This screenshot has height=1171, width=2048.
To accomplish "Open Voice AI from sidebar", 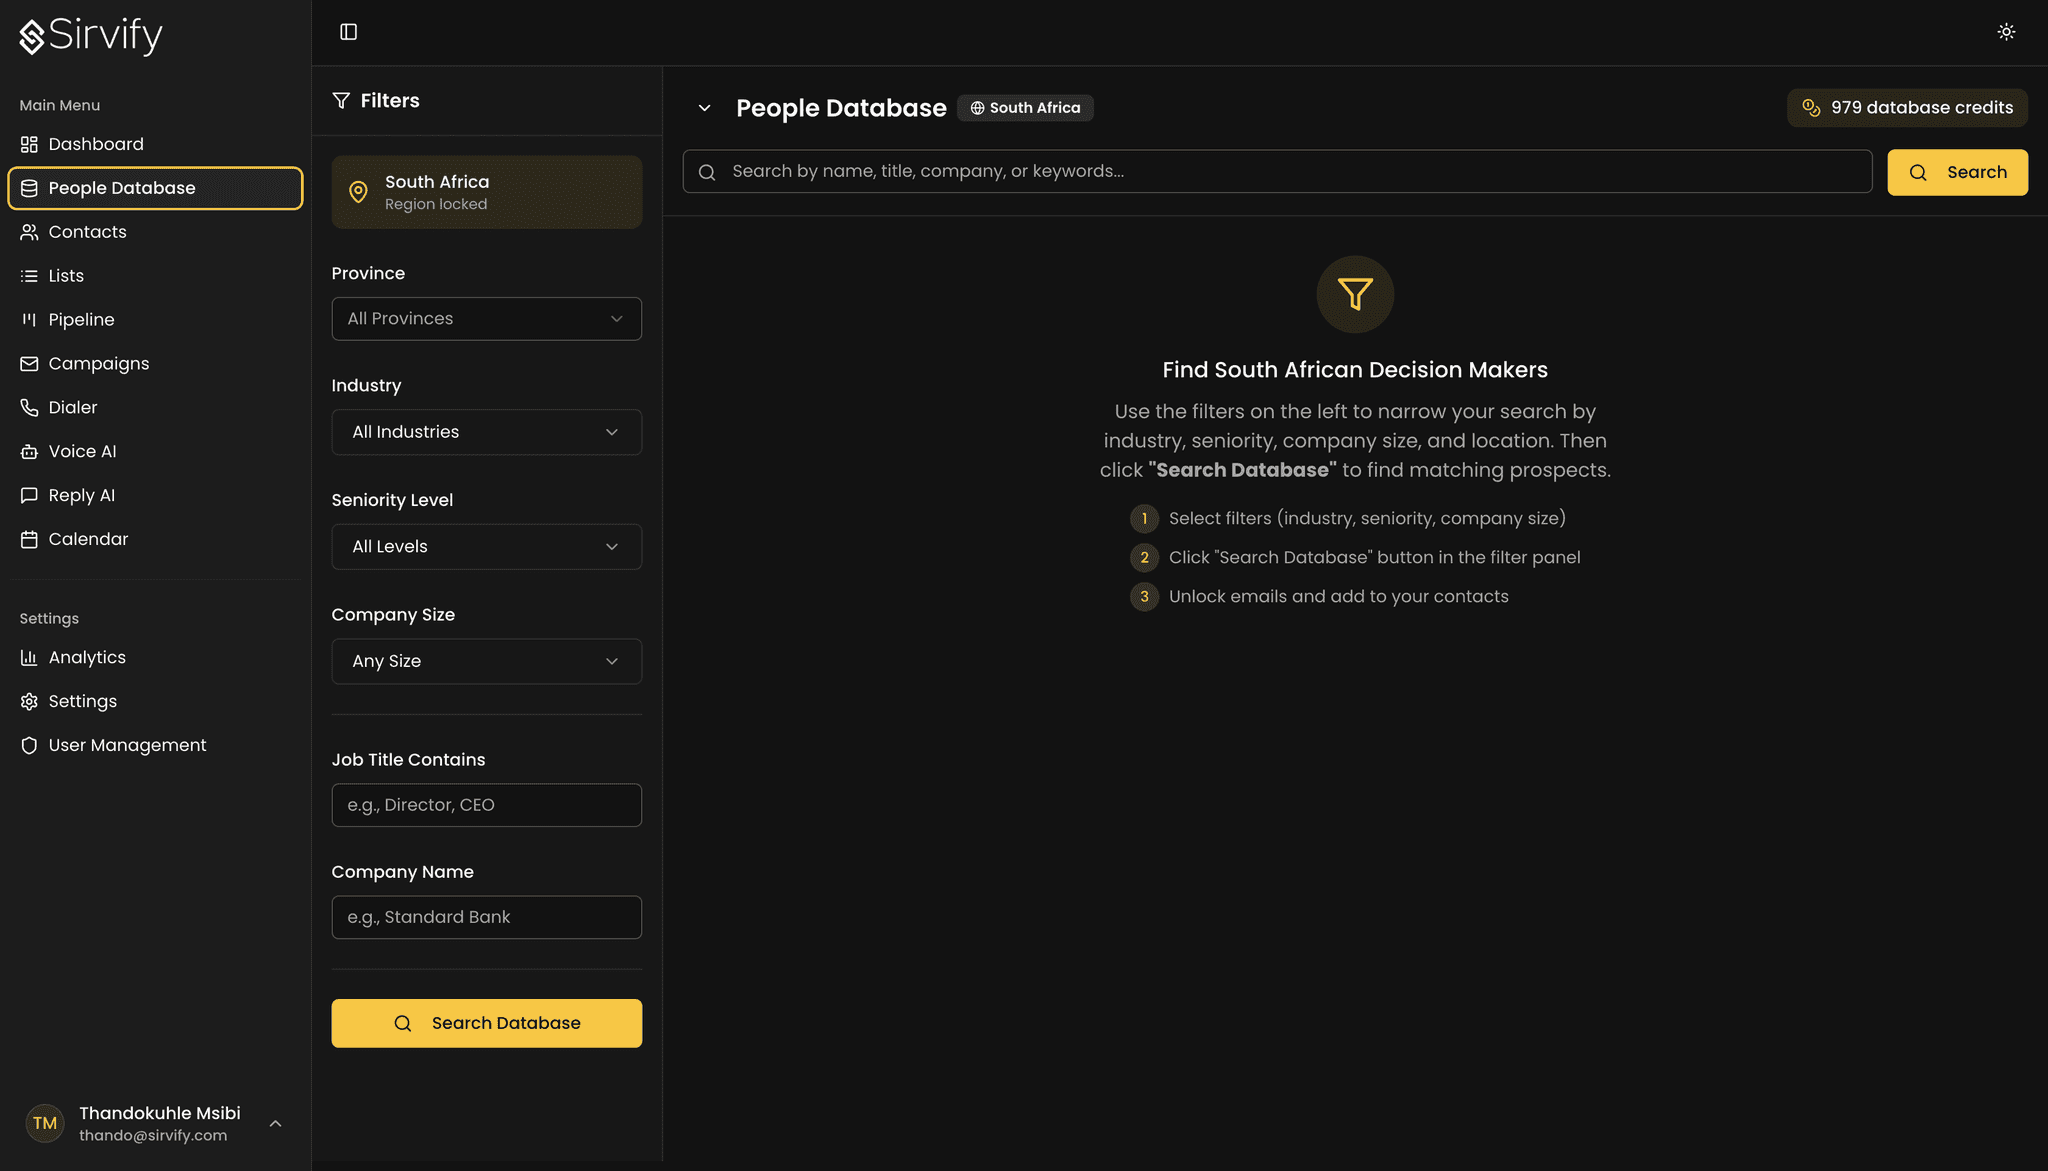I will pyautogui.click(x=82, y=452).
